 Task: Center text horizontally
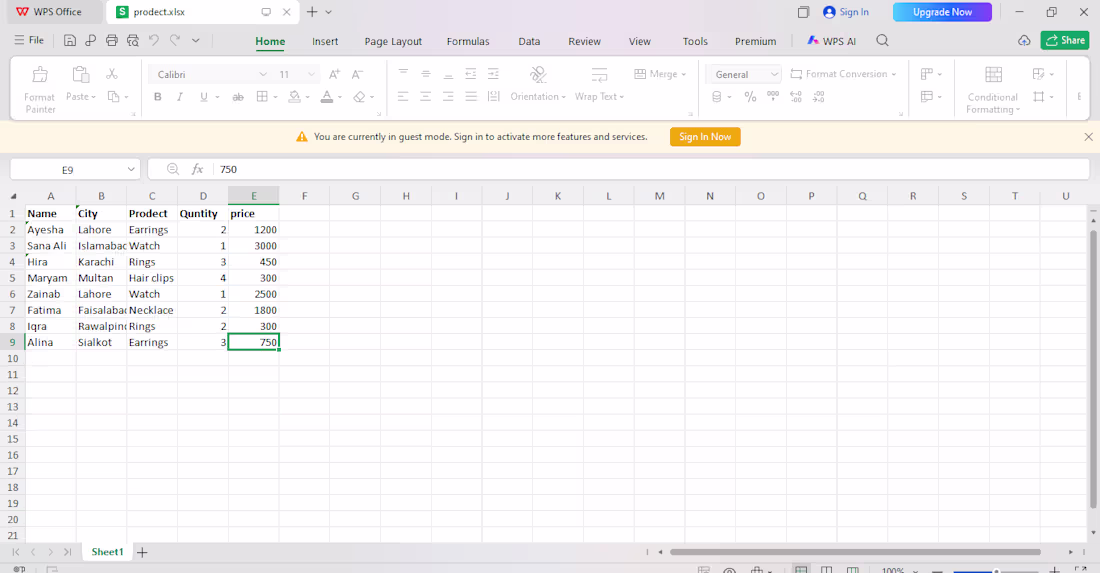pyautogui.click(x=426, y=97)
